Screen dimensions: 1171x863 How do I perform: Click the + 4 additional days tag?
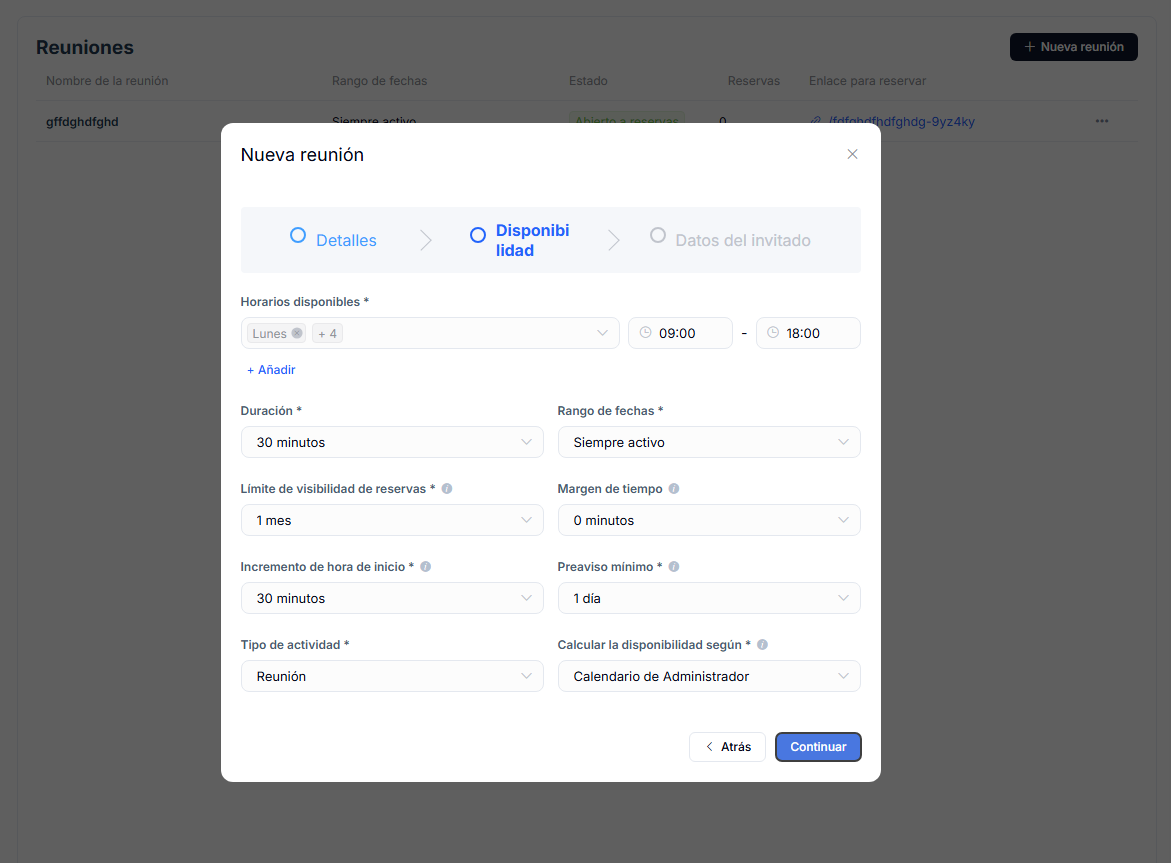(327, 334)
